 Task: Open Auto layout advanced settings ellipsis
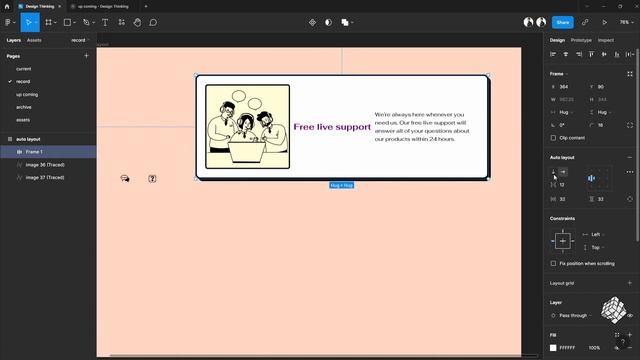[x=630, y=172]
